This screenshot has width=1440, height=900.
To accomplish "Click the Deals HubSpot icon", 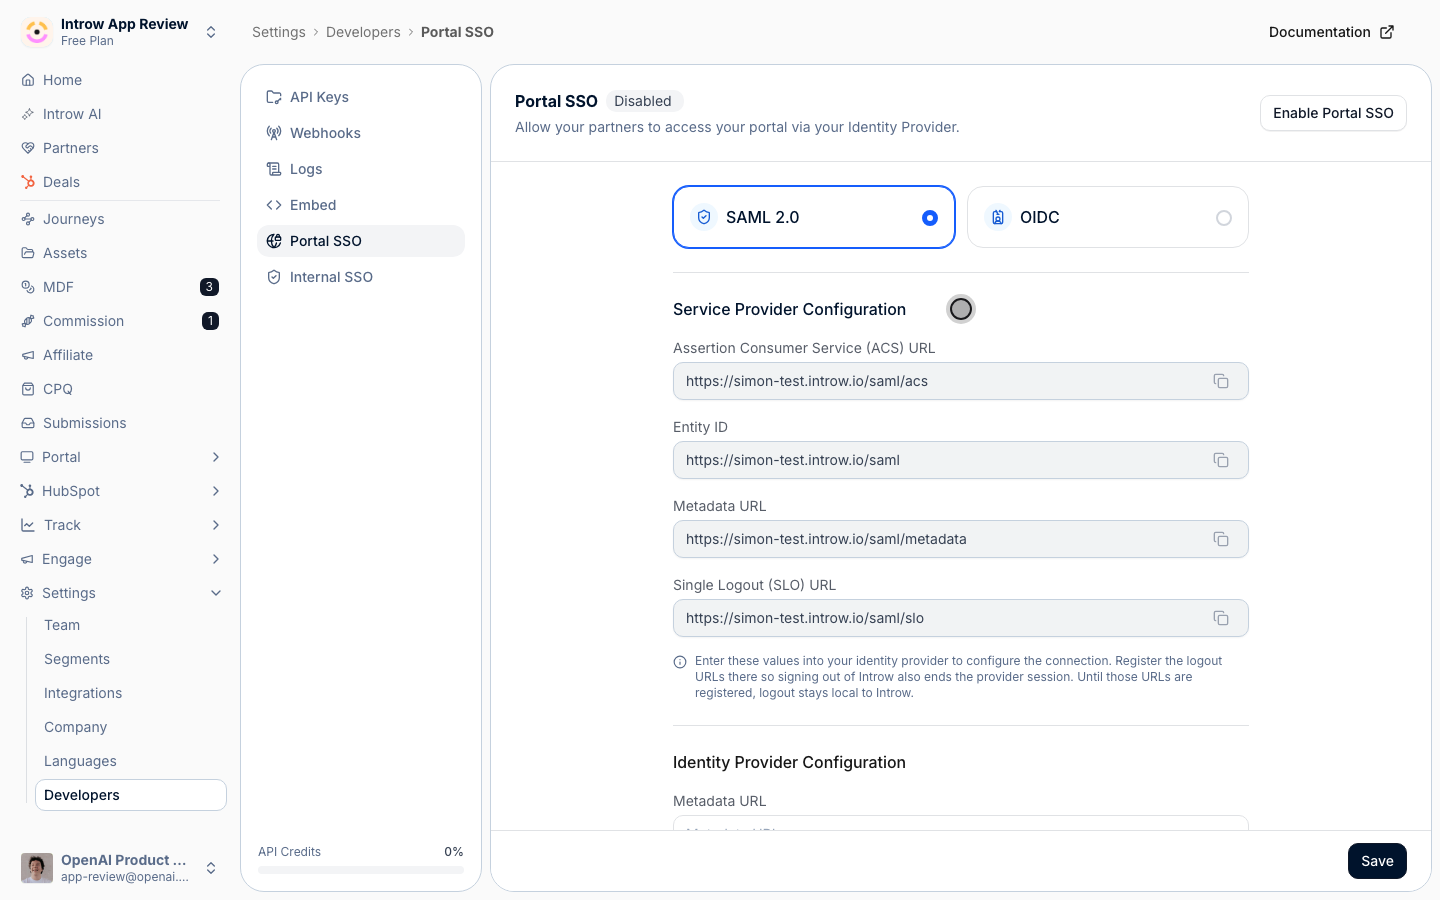I will click(x=28, y=182).
